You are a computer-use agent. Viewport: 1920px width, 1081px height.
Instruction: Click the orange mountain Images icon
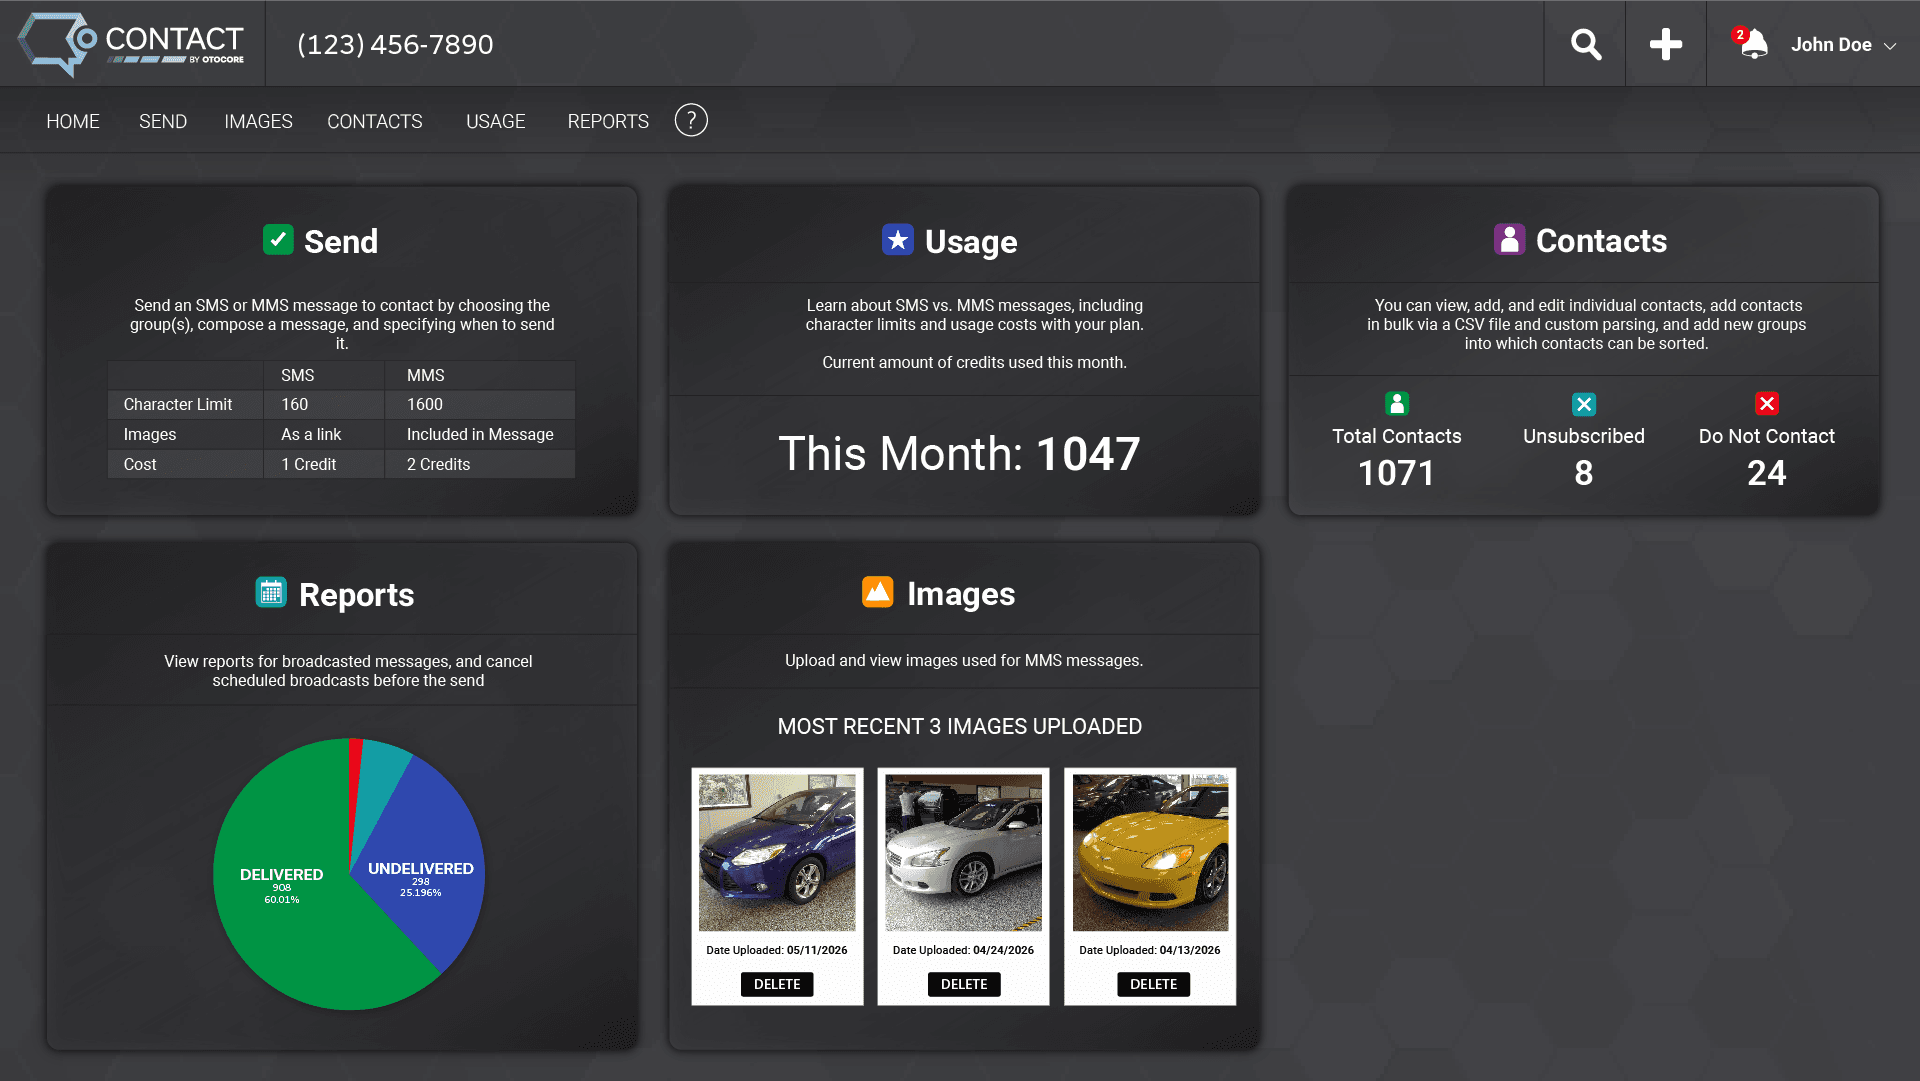click(877, 592)
